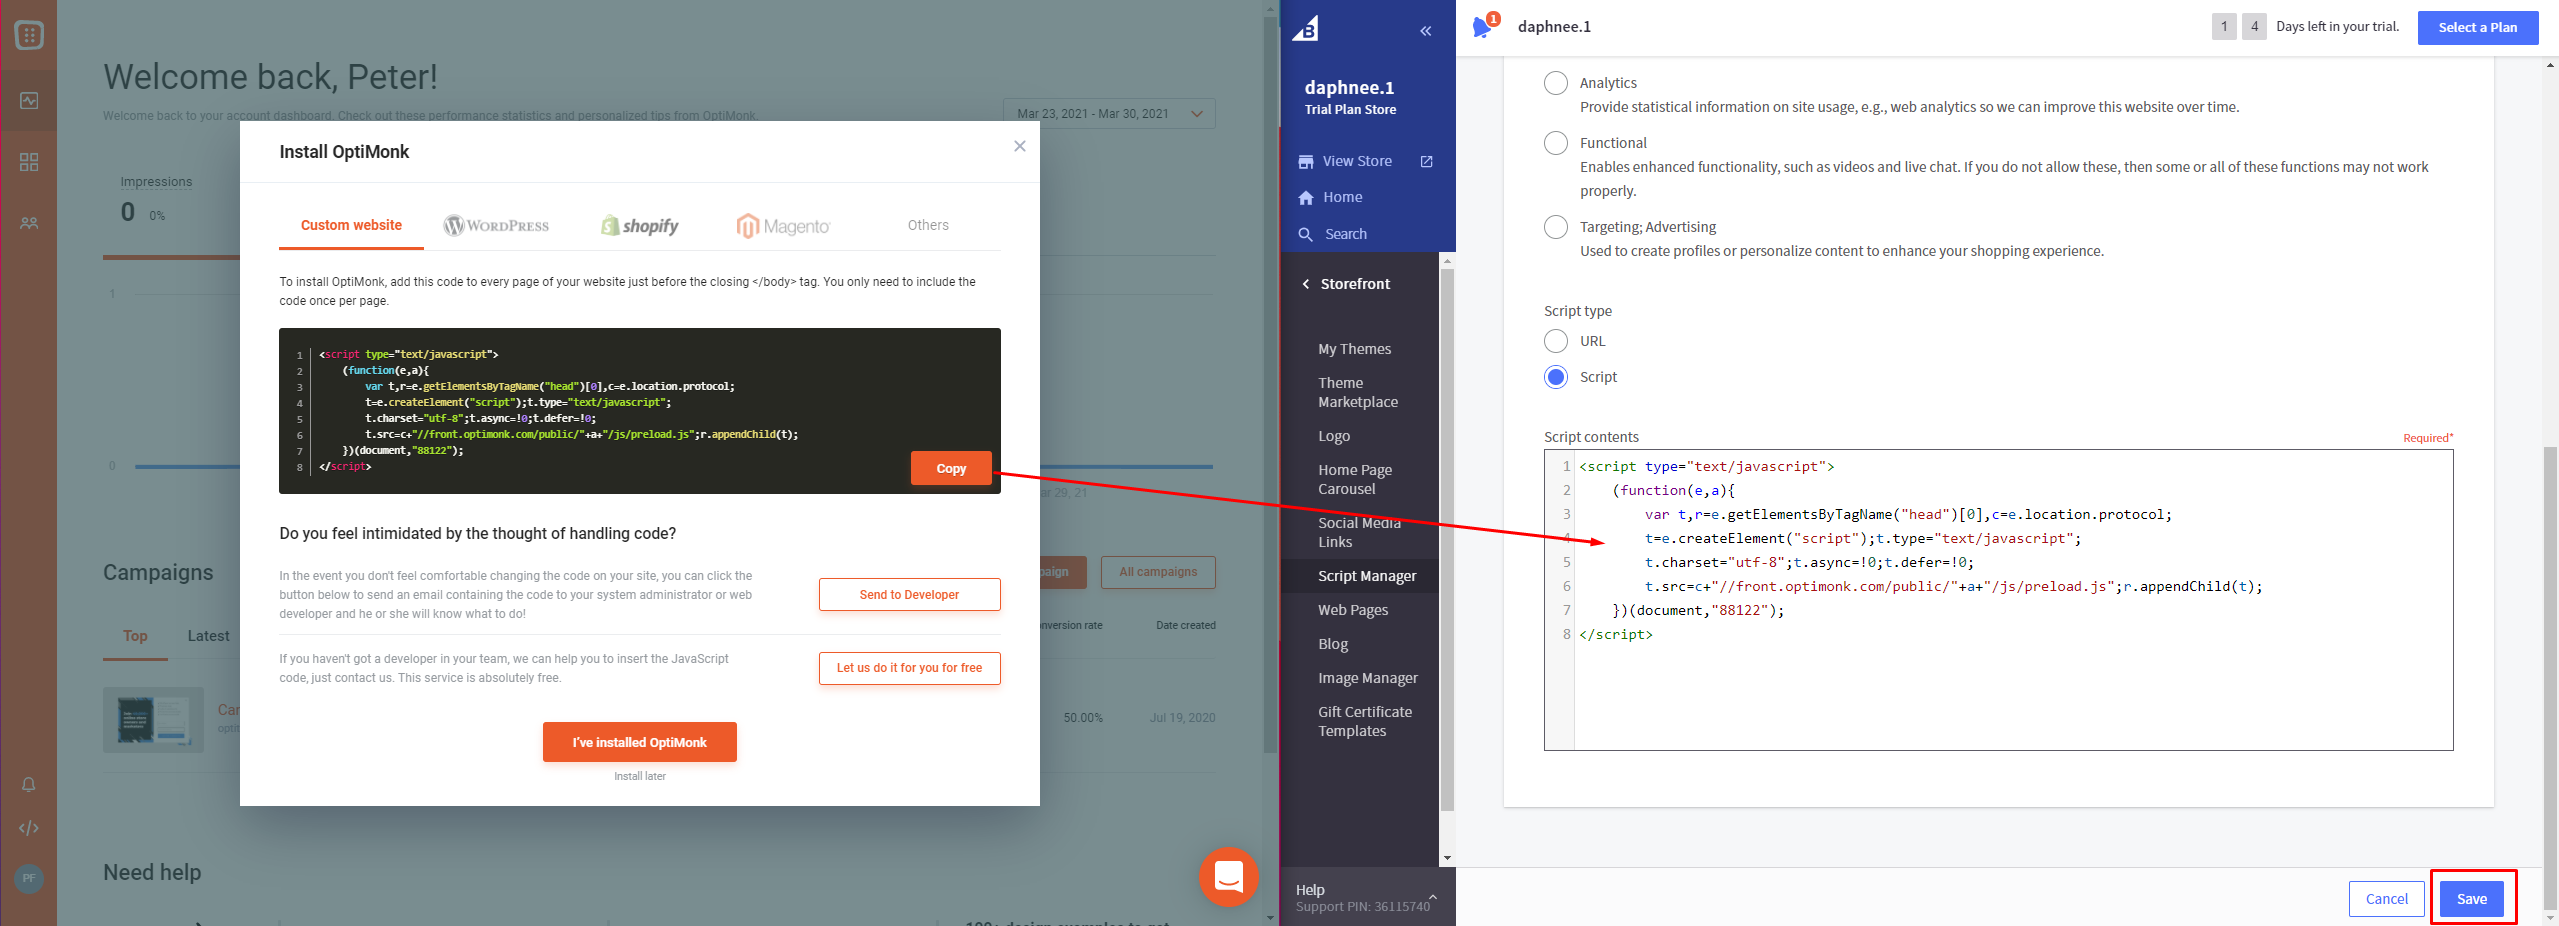This screenshot has height=926, width=2559.
Task: Click Let us do it for you for free
Action: pos(909,668)
